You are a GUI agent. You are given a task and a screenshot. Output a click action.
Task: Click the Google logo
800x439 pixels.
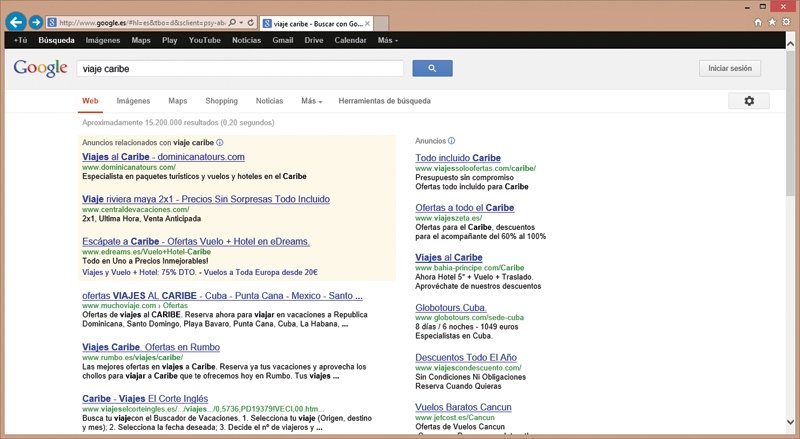[40, 68]
